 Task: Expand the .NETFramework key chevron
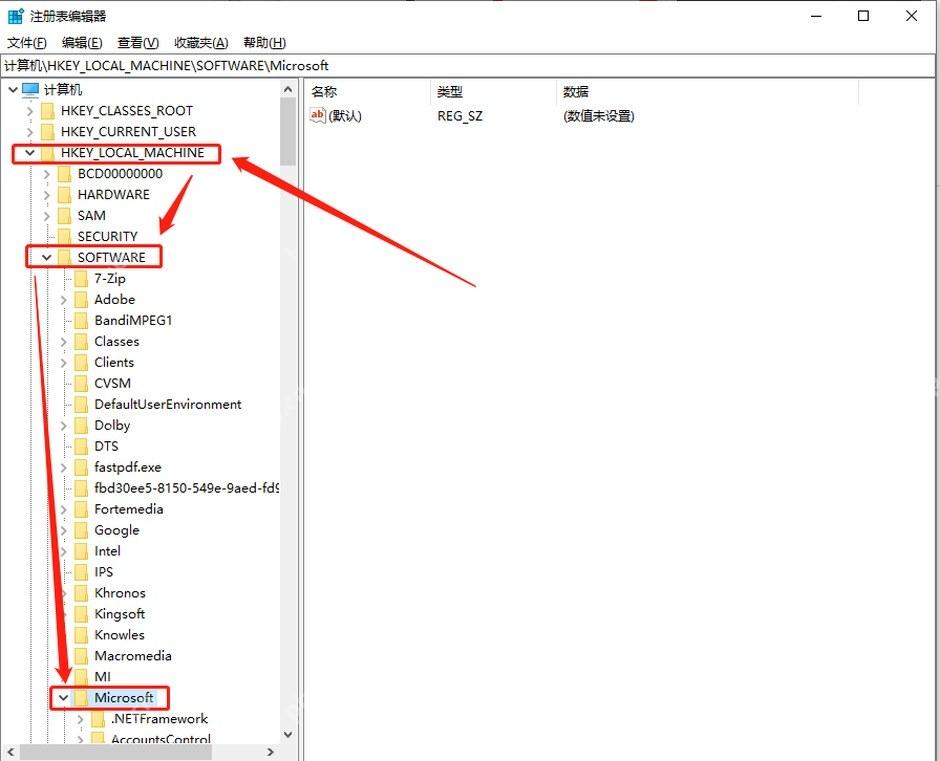pyautogui.click(x=80, y=718)
